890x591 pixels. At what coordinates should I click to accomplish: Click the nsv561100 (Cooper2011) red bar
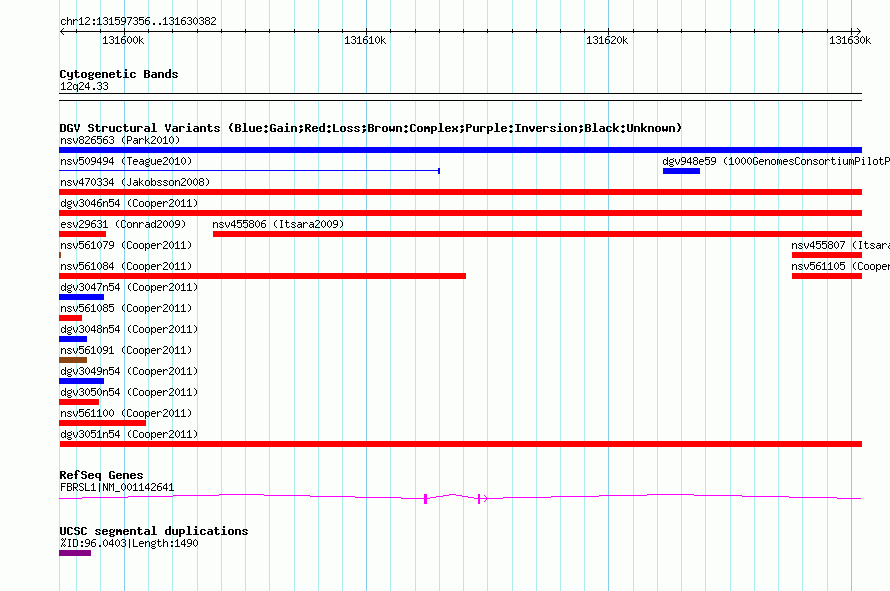click(x=102, y=423)
